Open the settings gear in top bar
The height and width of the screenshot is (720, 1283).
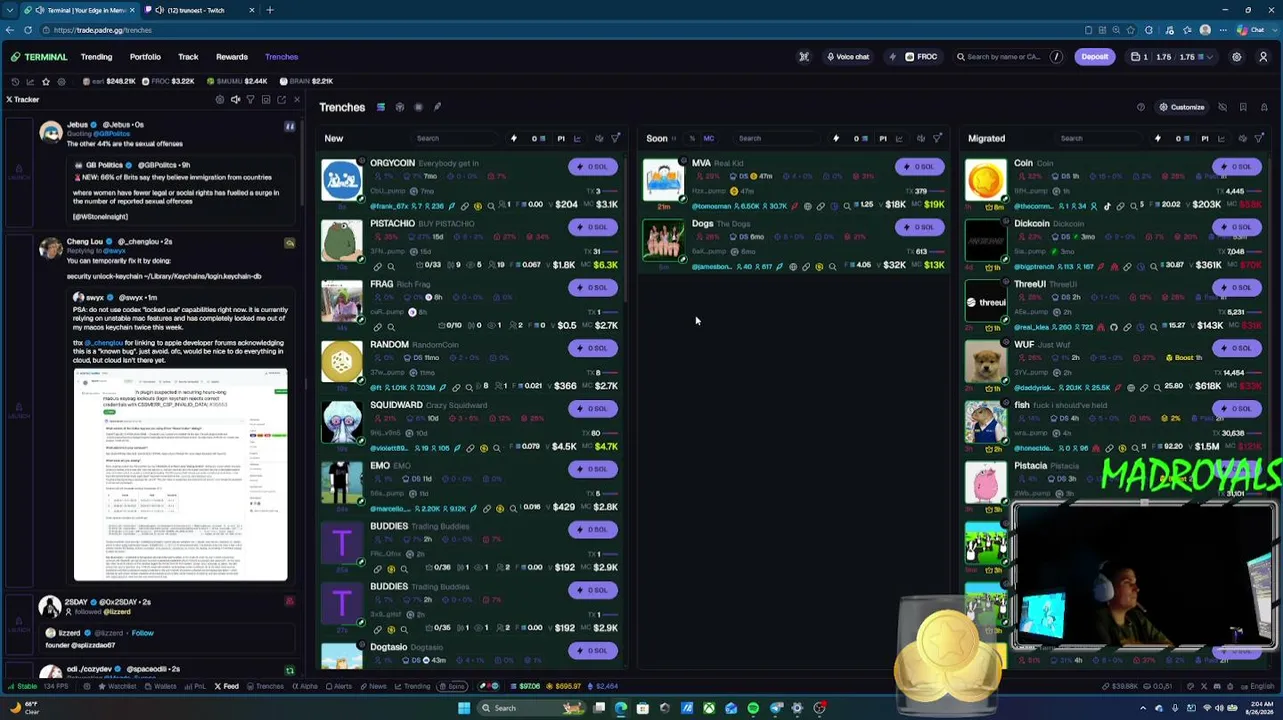tap(1237, 57)
